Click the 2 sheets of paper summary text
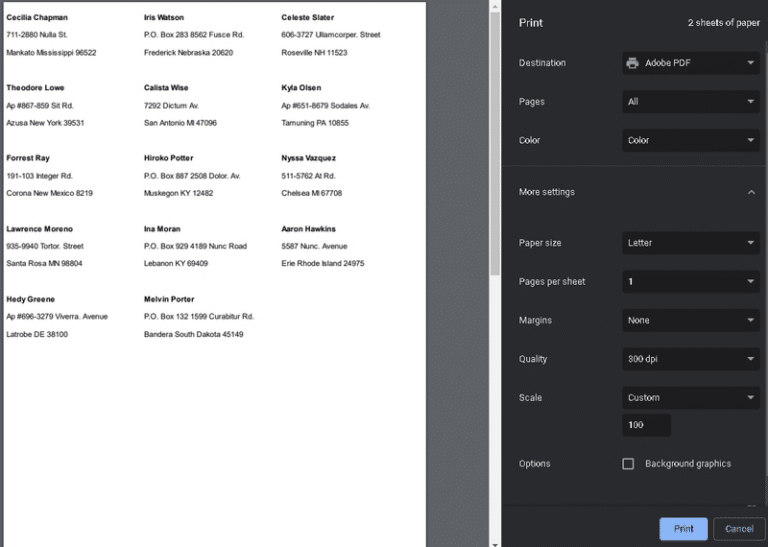The image size is (768, 547). point(723,23)
